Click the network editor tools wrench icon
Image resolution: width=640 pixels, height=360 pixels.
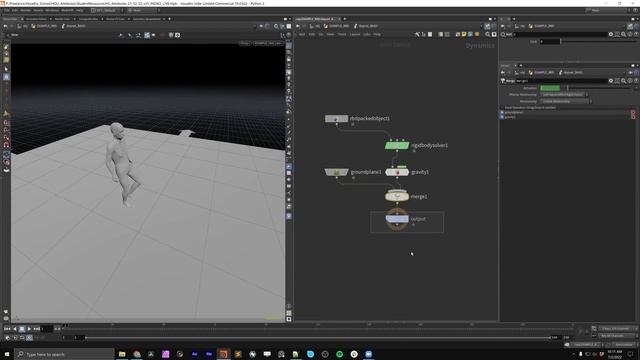click(417, 35)
